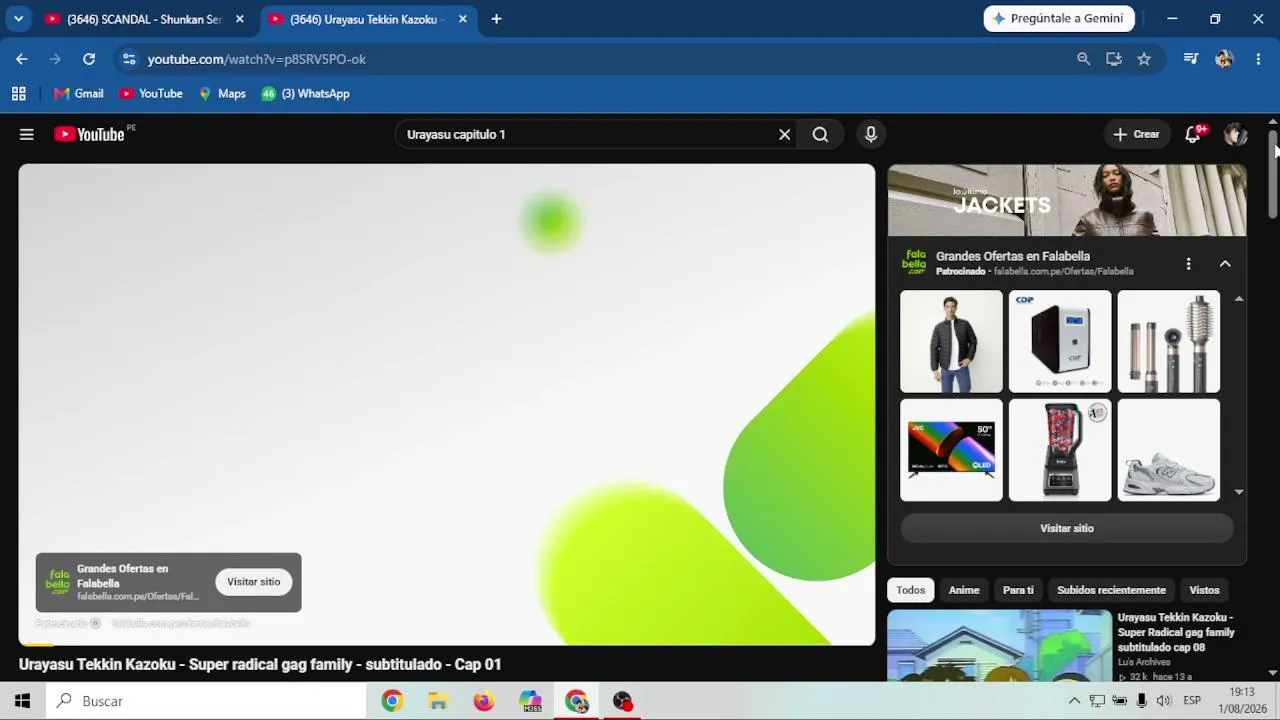Start voice search with the microphone
Viewport: 1280px width, 720px height.
871,134
